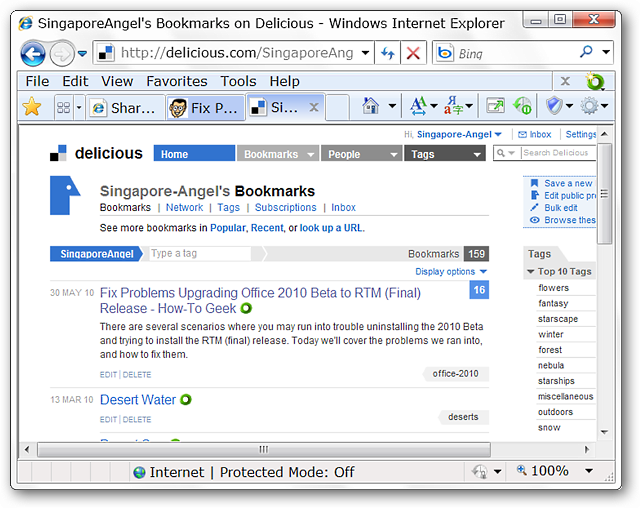Viewport: 640px width, 508px height.
Task: Click the empty New Tab button
Action: pyautogui.click(x=338, y=108)
